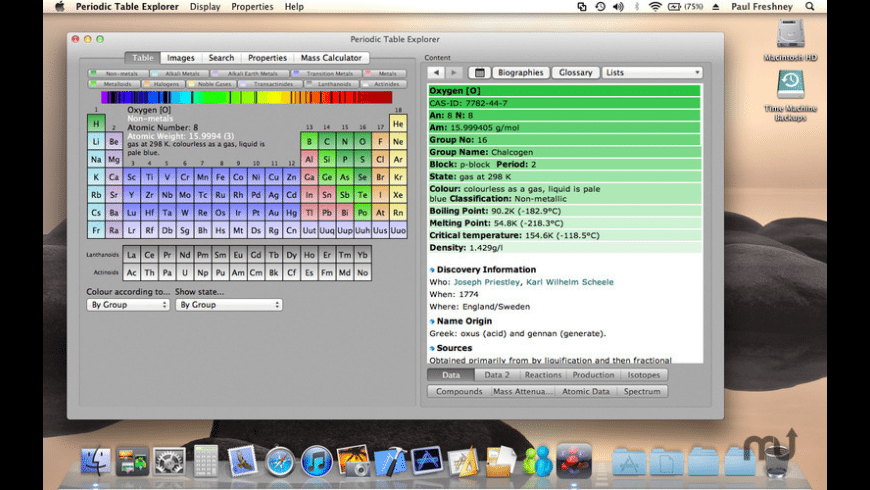Open the Karl Wilhelm Scheele link
Viewport: 870px width, 490px height.
pyautogui.click(x=570, y=282)
